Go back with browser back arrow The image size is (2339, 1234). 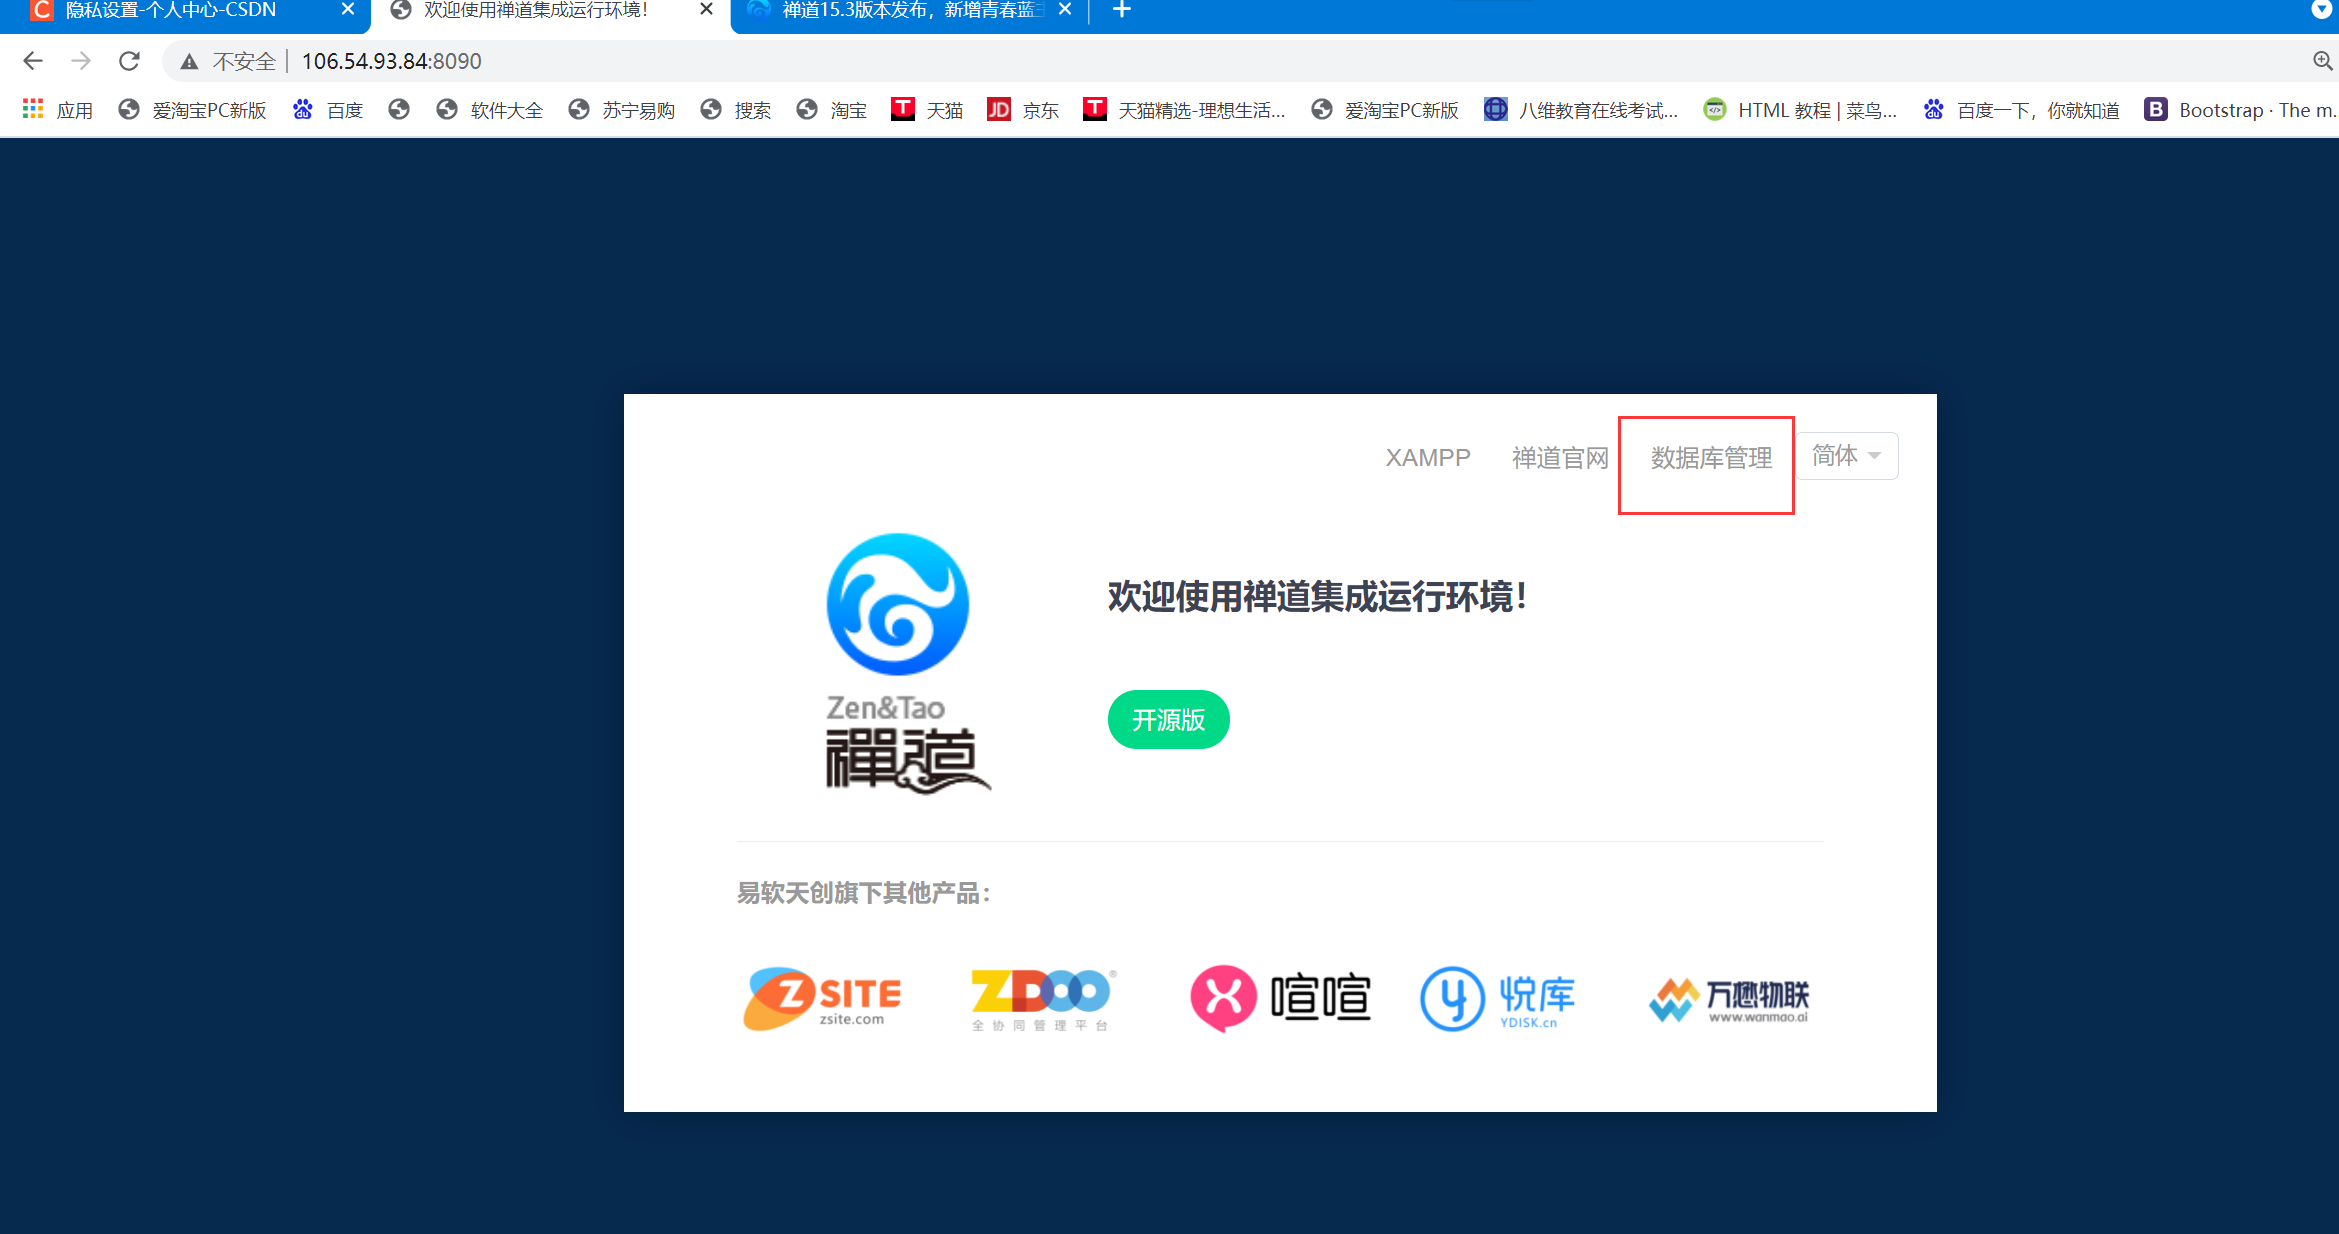33,61
